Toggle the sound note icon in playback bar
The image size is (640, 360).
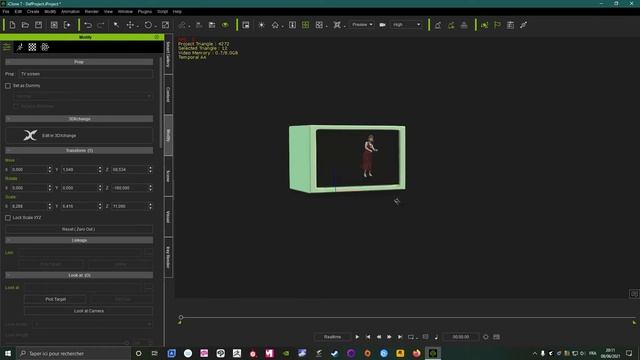tap(436, 337)
